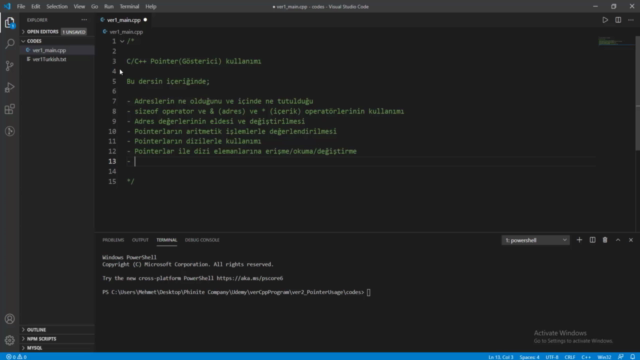Click unsaved dot on ver1_main.cpp tab
Image resolution: width=640 pixels, height=360 pixels.
pos(145,20)
